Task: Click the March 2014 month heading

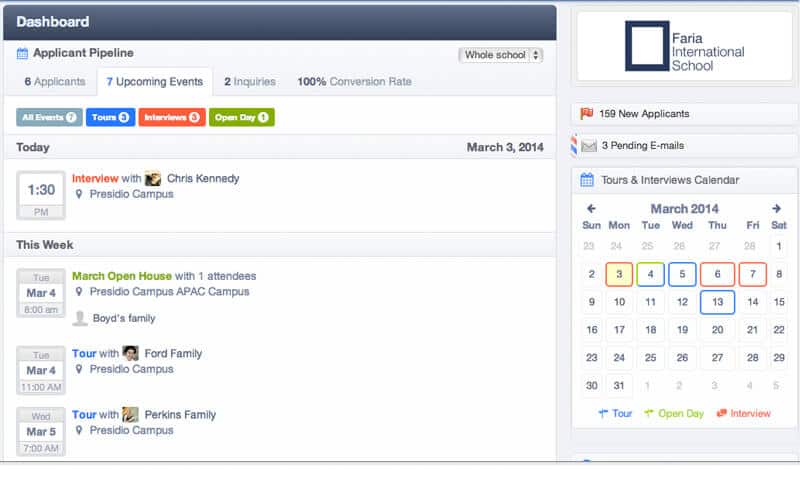Action: 684,209
